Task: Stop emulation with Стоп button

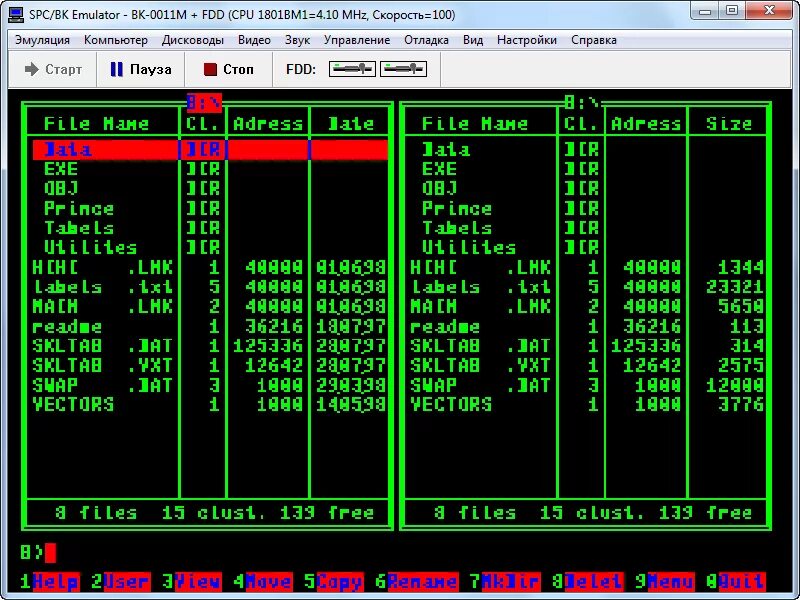Action: 228,69
